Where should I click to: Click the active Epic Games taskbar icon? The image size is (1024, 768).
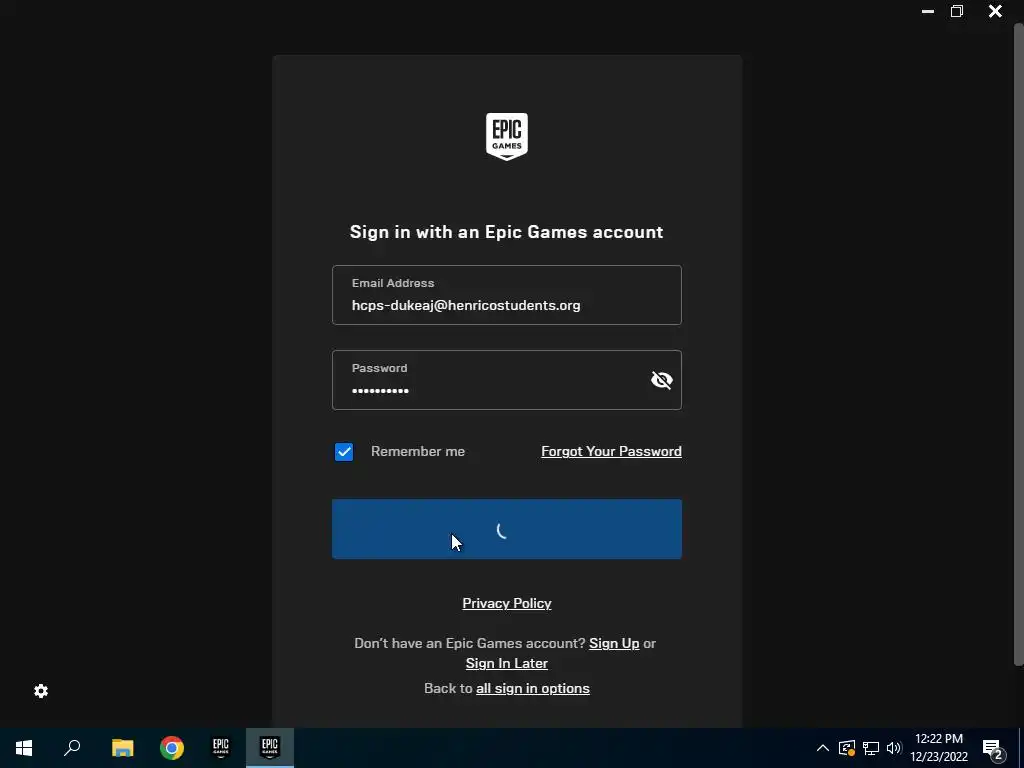point(270,748)
